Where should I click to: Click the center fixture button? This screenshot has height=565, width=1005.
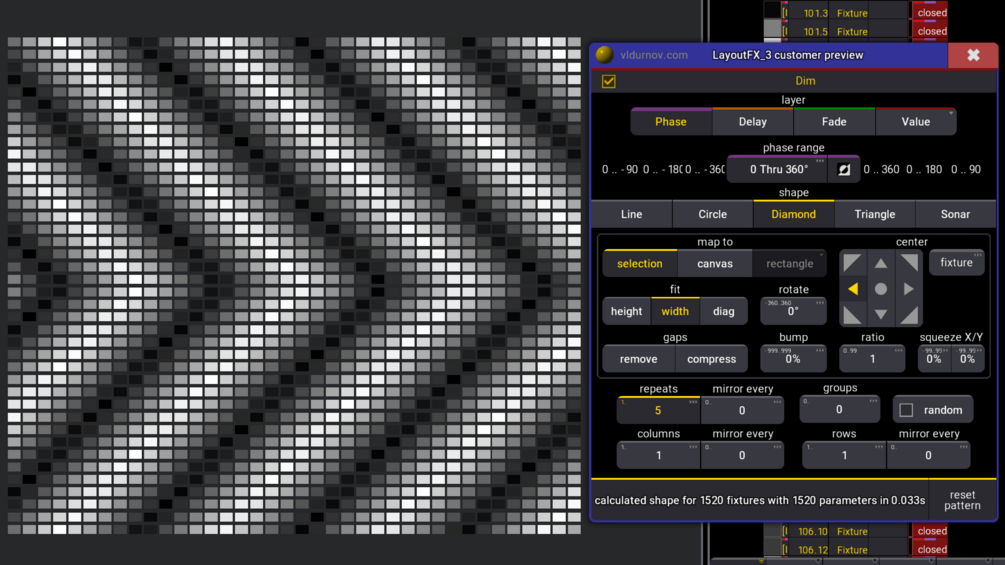[x=956, y=263]
